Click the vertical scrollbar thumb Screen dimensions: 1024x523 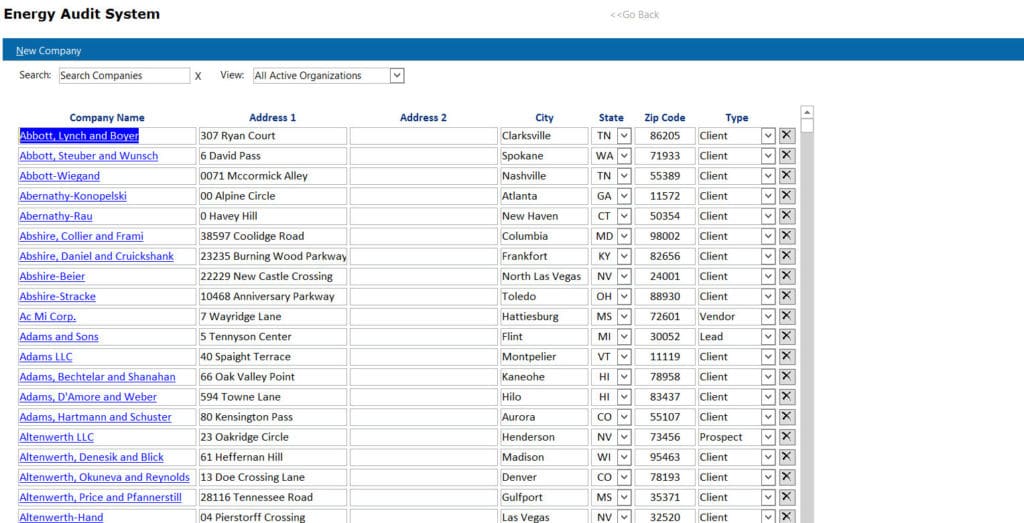[807, 125]
